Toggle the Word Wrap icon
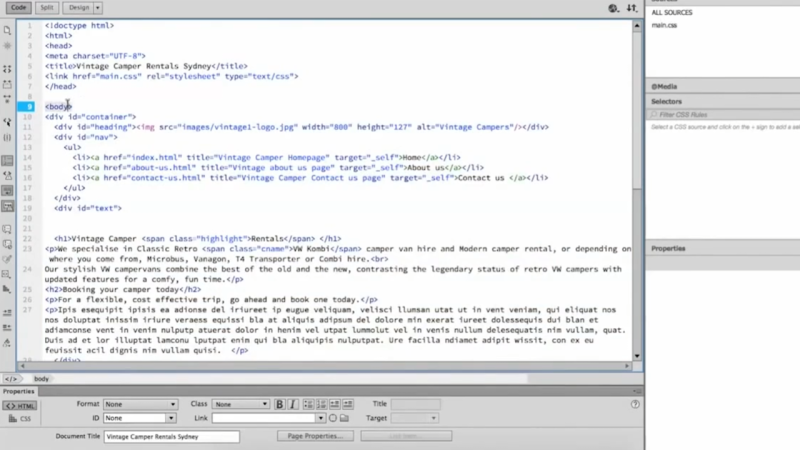This screenshot has height=450, width=800. click(7, 191)
